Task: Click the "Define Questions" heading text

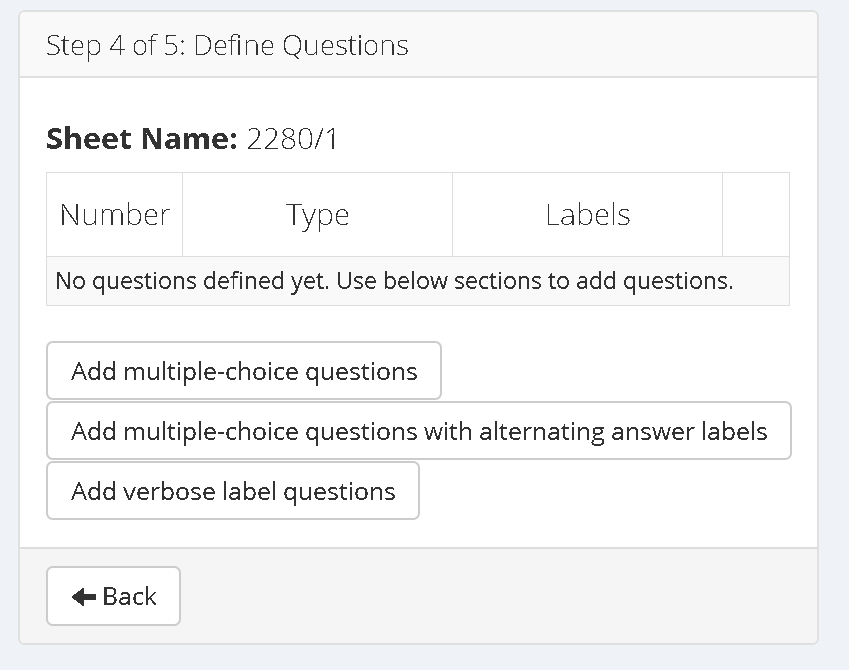Action: [301, 46]
